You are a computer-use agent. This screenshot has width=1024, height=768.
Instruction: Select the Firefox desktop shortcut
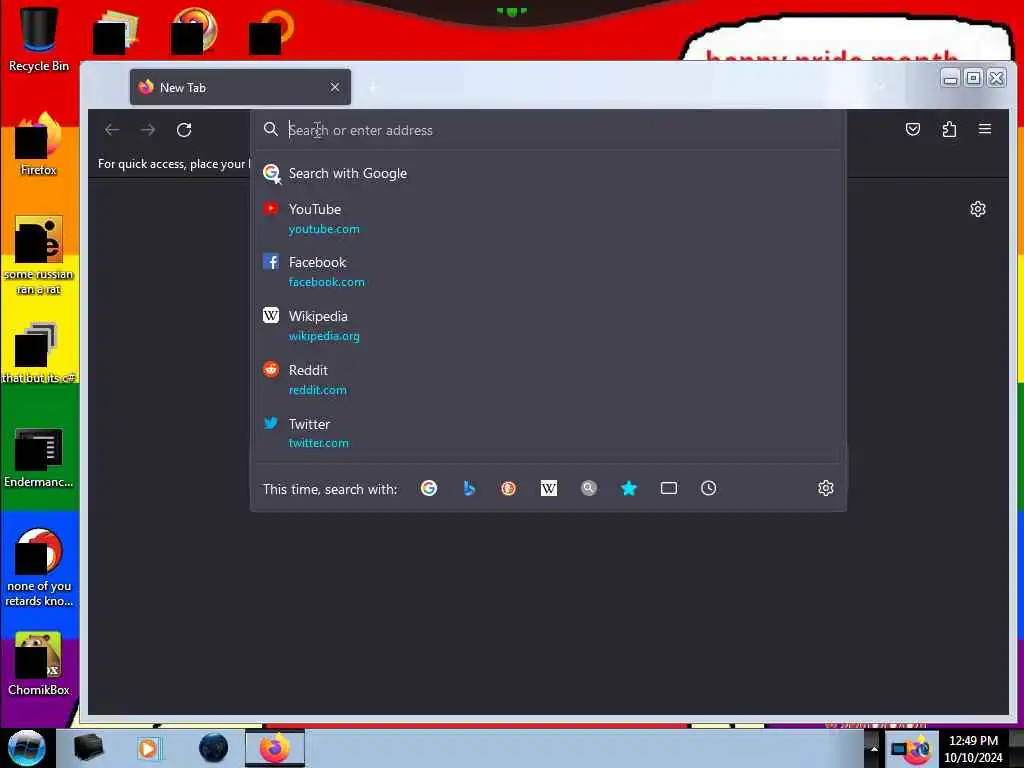pyautogui.click(x=39, y=144)
